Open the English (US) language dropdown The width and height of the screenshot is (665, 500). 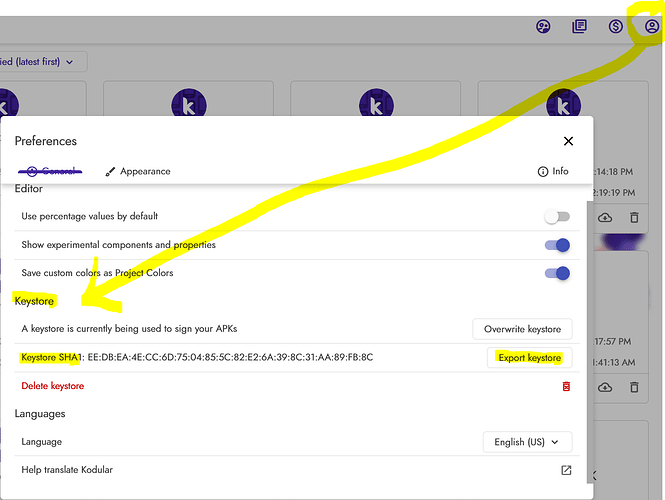point(527,442)
